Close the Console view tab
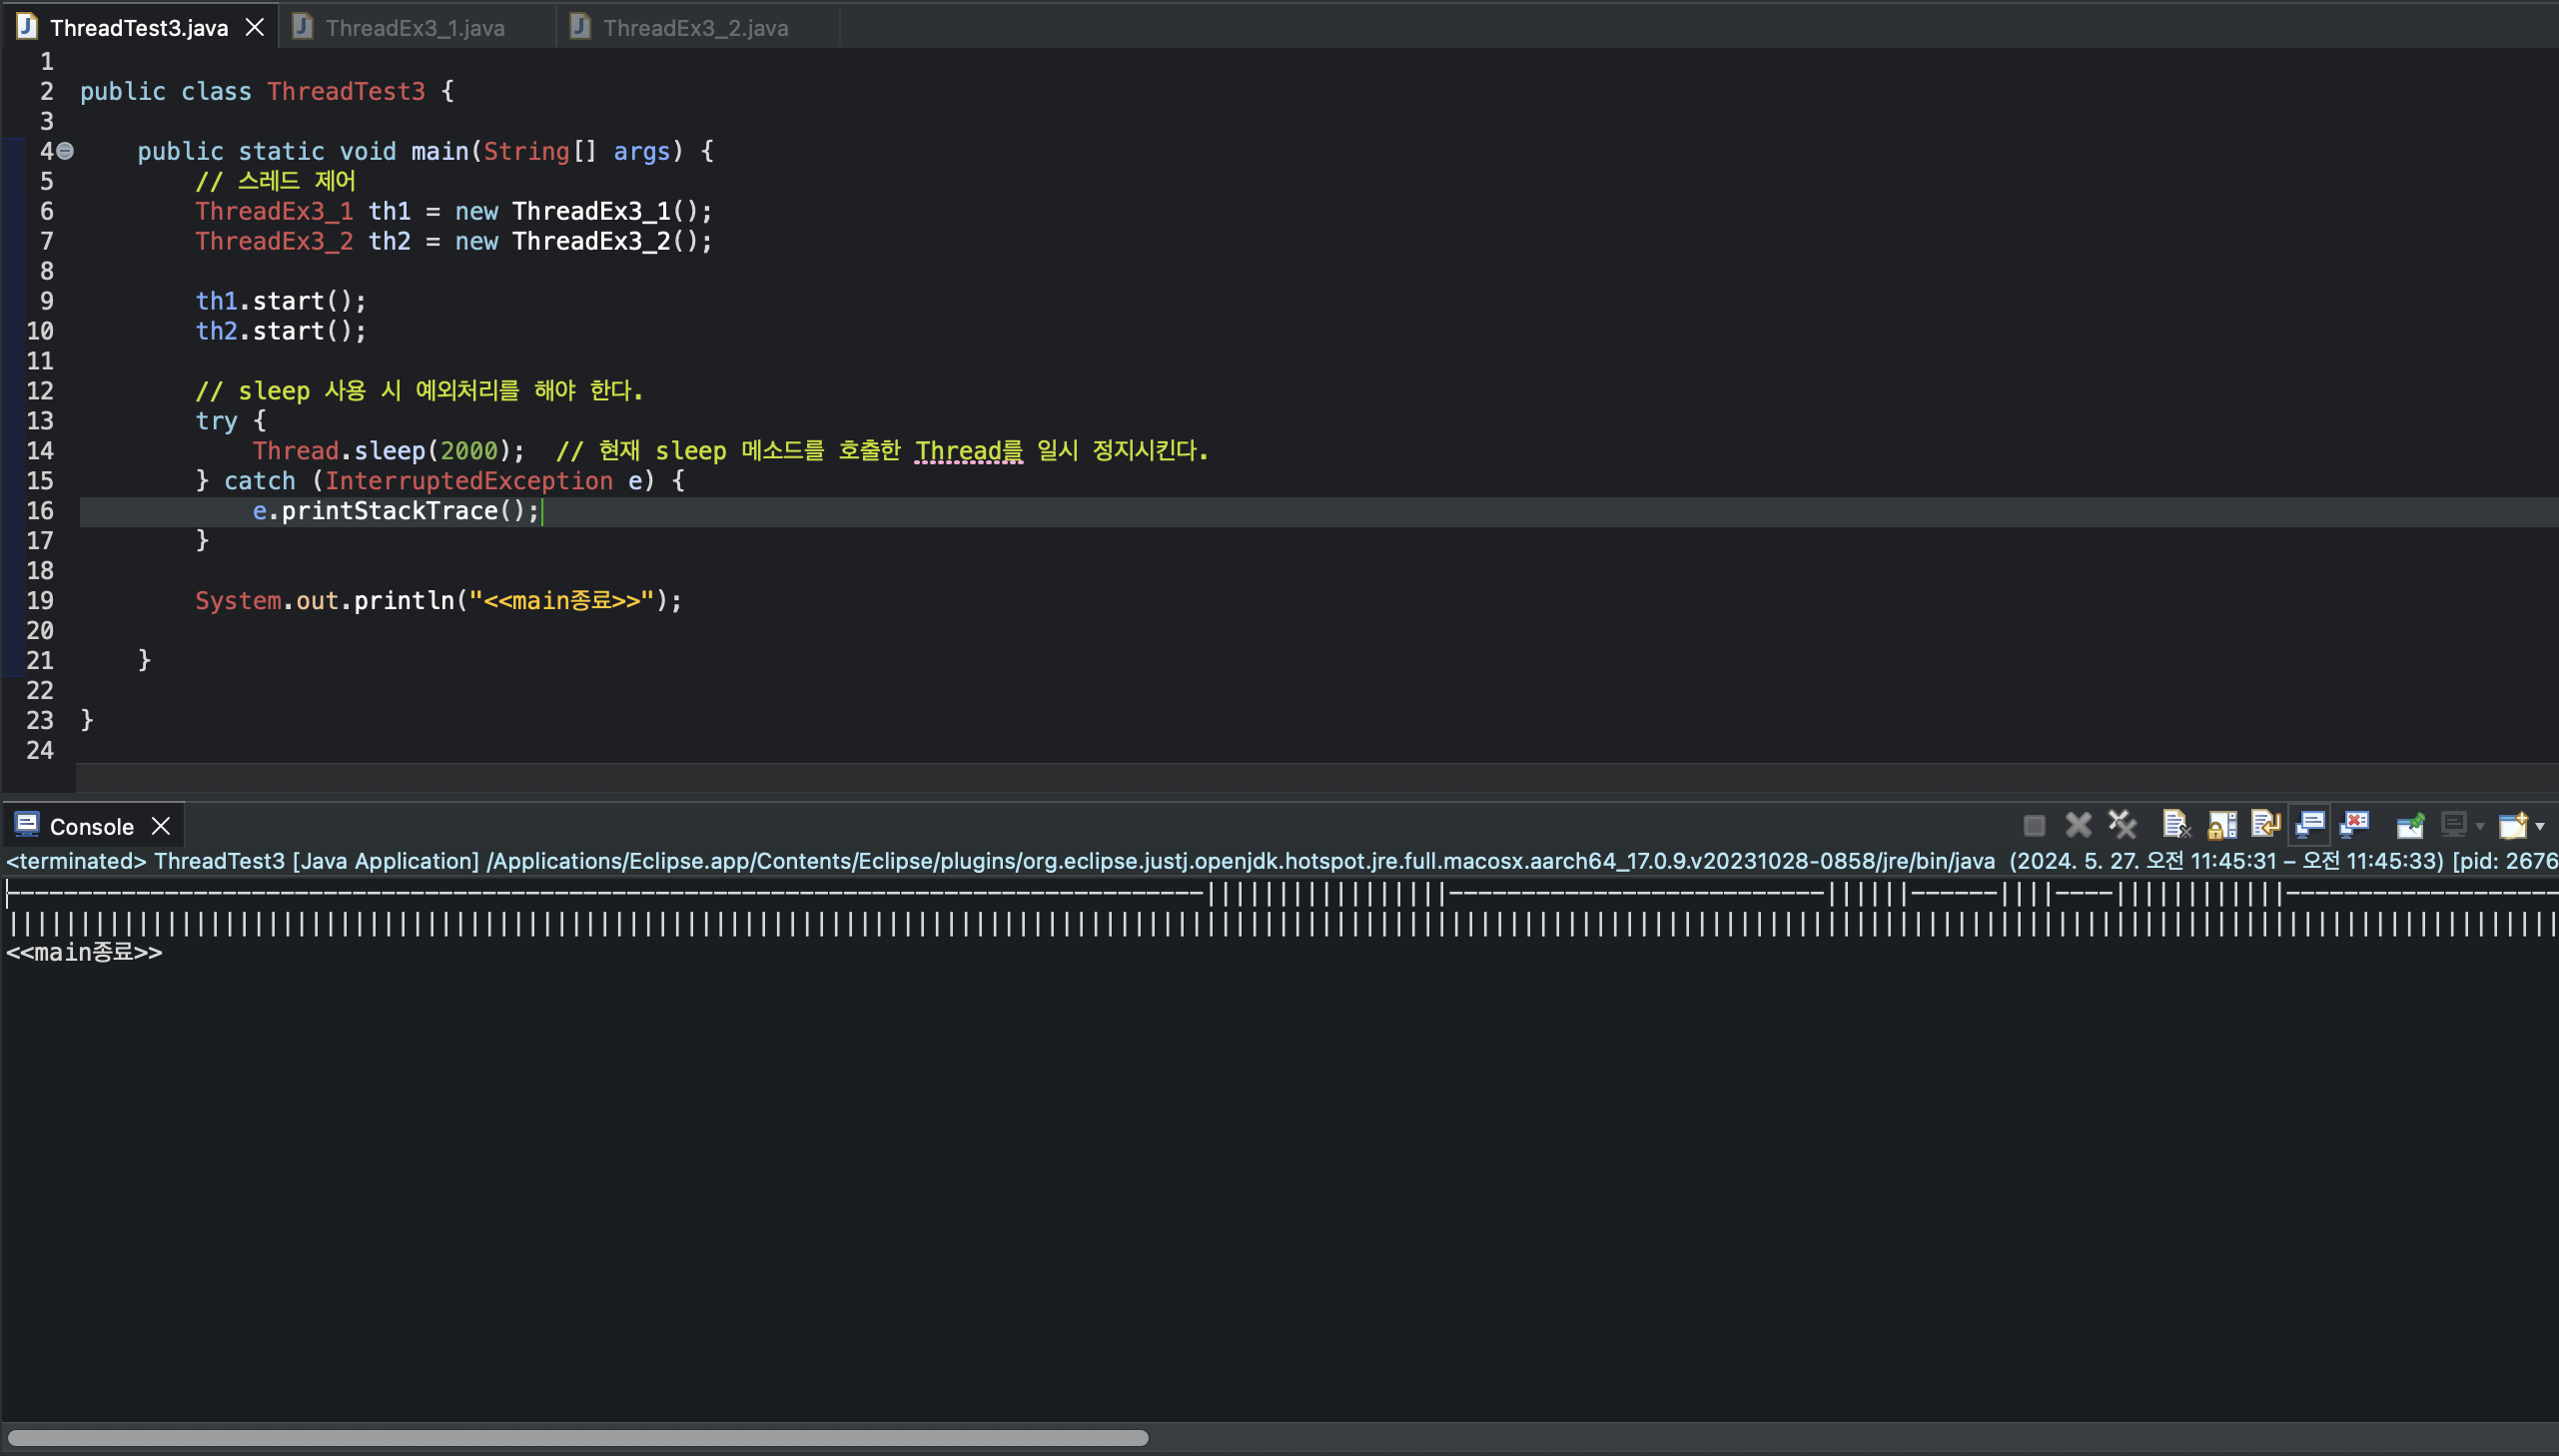Image resolution: width=2559 pixels, height=1456 pixels. [161, 826]
